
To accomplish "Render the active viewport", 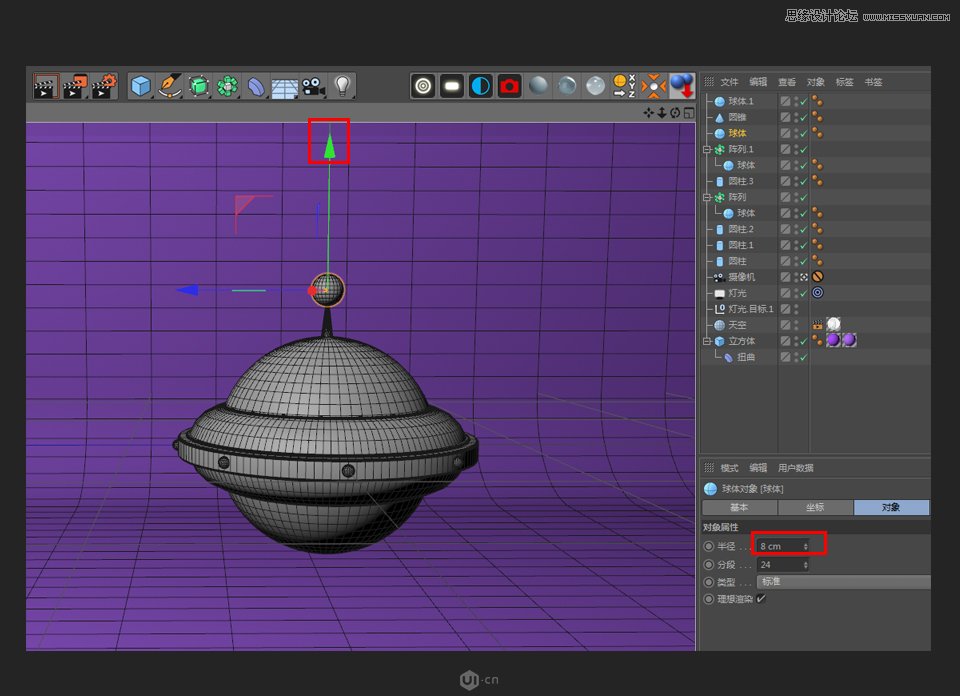I will pyautogui.click(x=423, y=86).
